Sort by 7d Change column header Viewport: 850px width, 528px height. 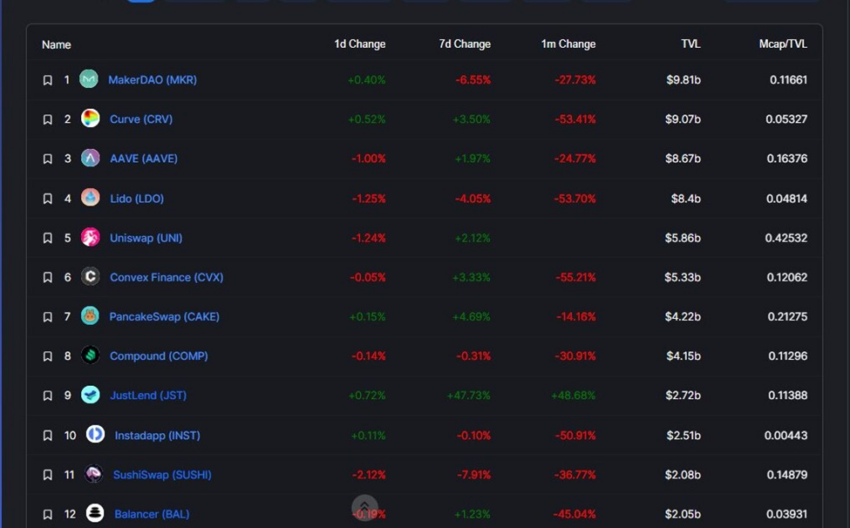tap(465, 44)
